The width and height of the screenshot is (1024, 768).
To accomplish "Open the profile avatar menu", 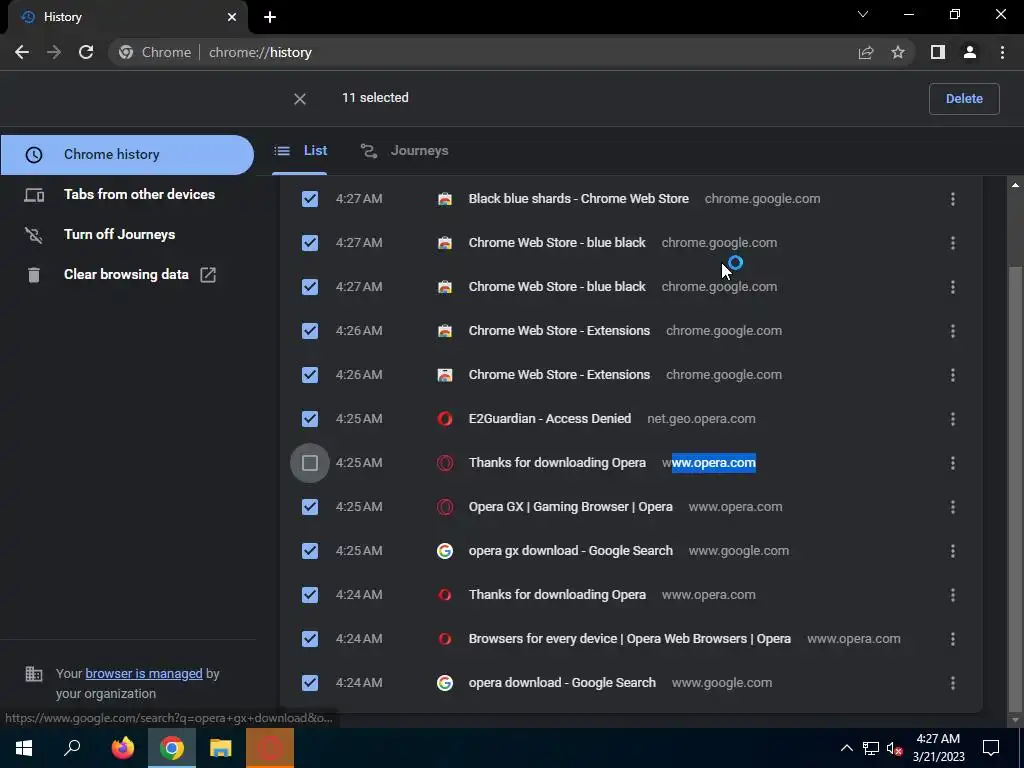I will click(970, 52).
